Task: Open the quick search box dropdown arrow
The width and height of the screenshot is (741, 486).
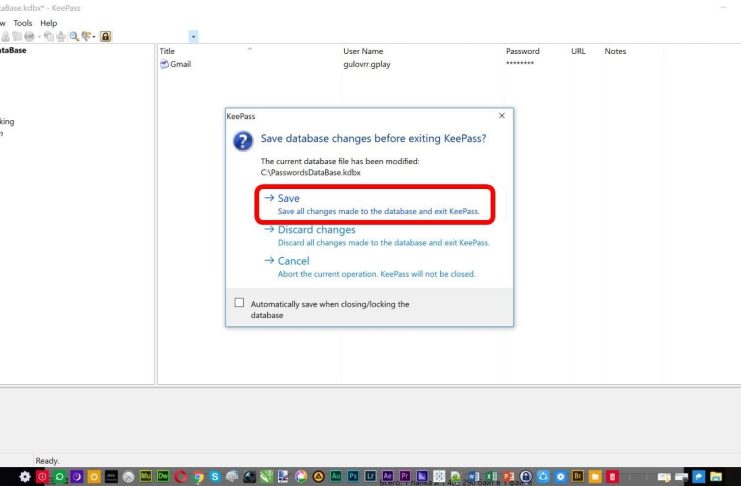Action: click(194, 37)
